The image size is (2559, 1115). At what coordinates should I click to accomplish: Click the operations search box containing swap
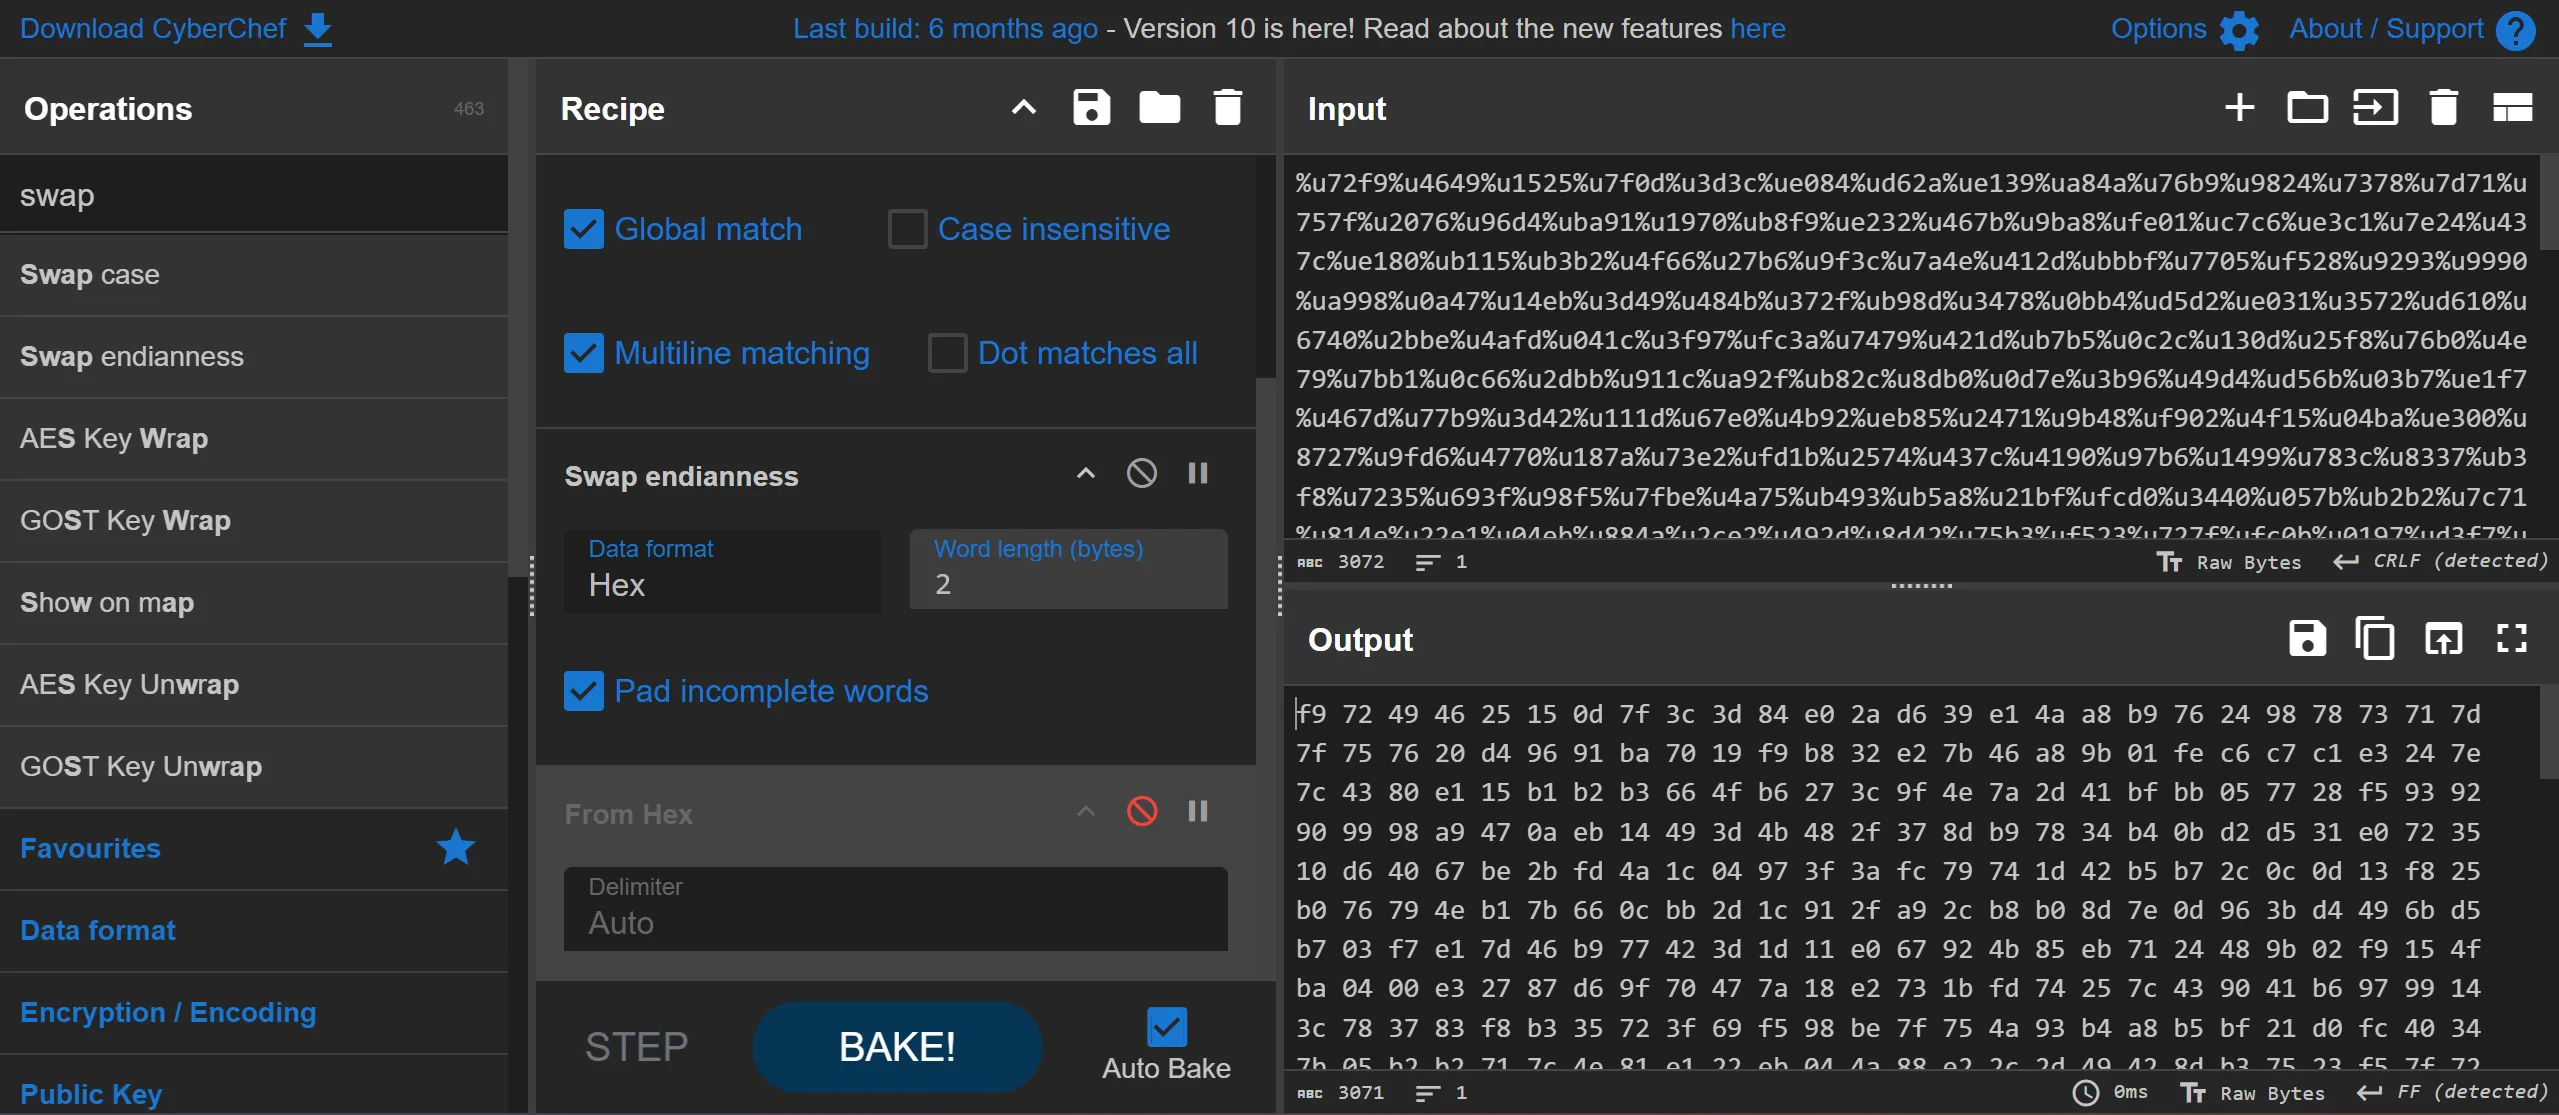254,195
